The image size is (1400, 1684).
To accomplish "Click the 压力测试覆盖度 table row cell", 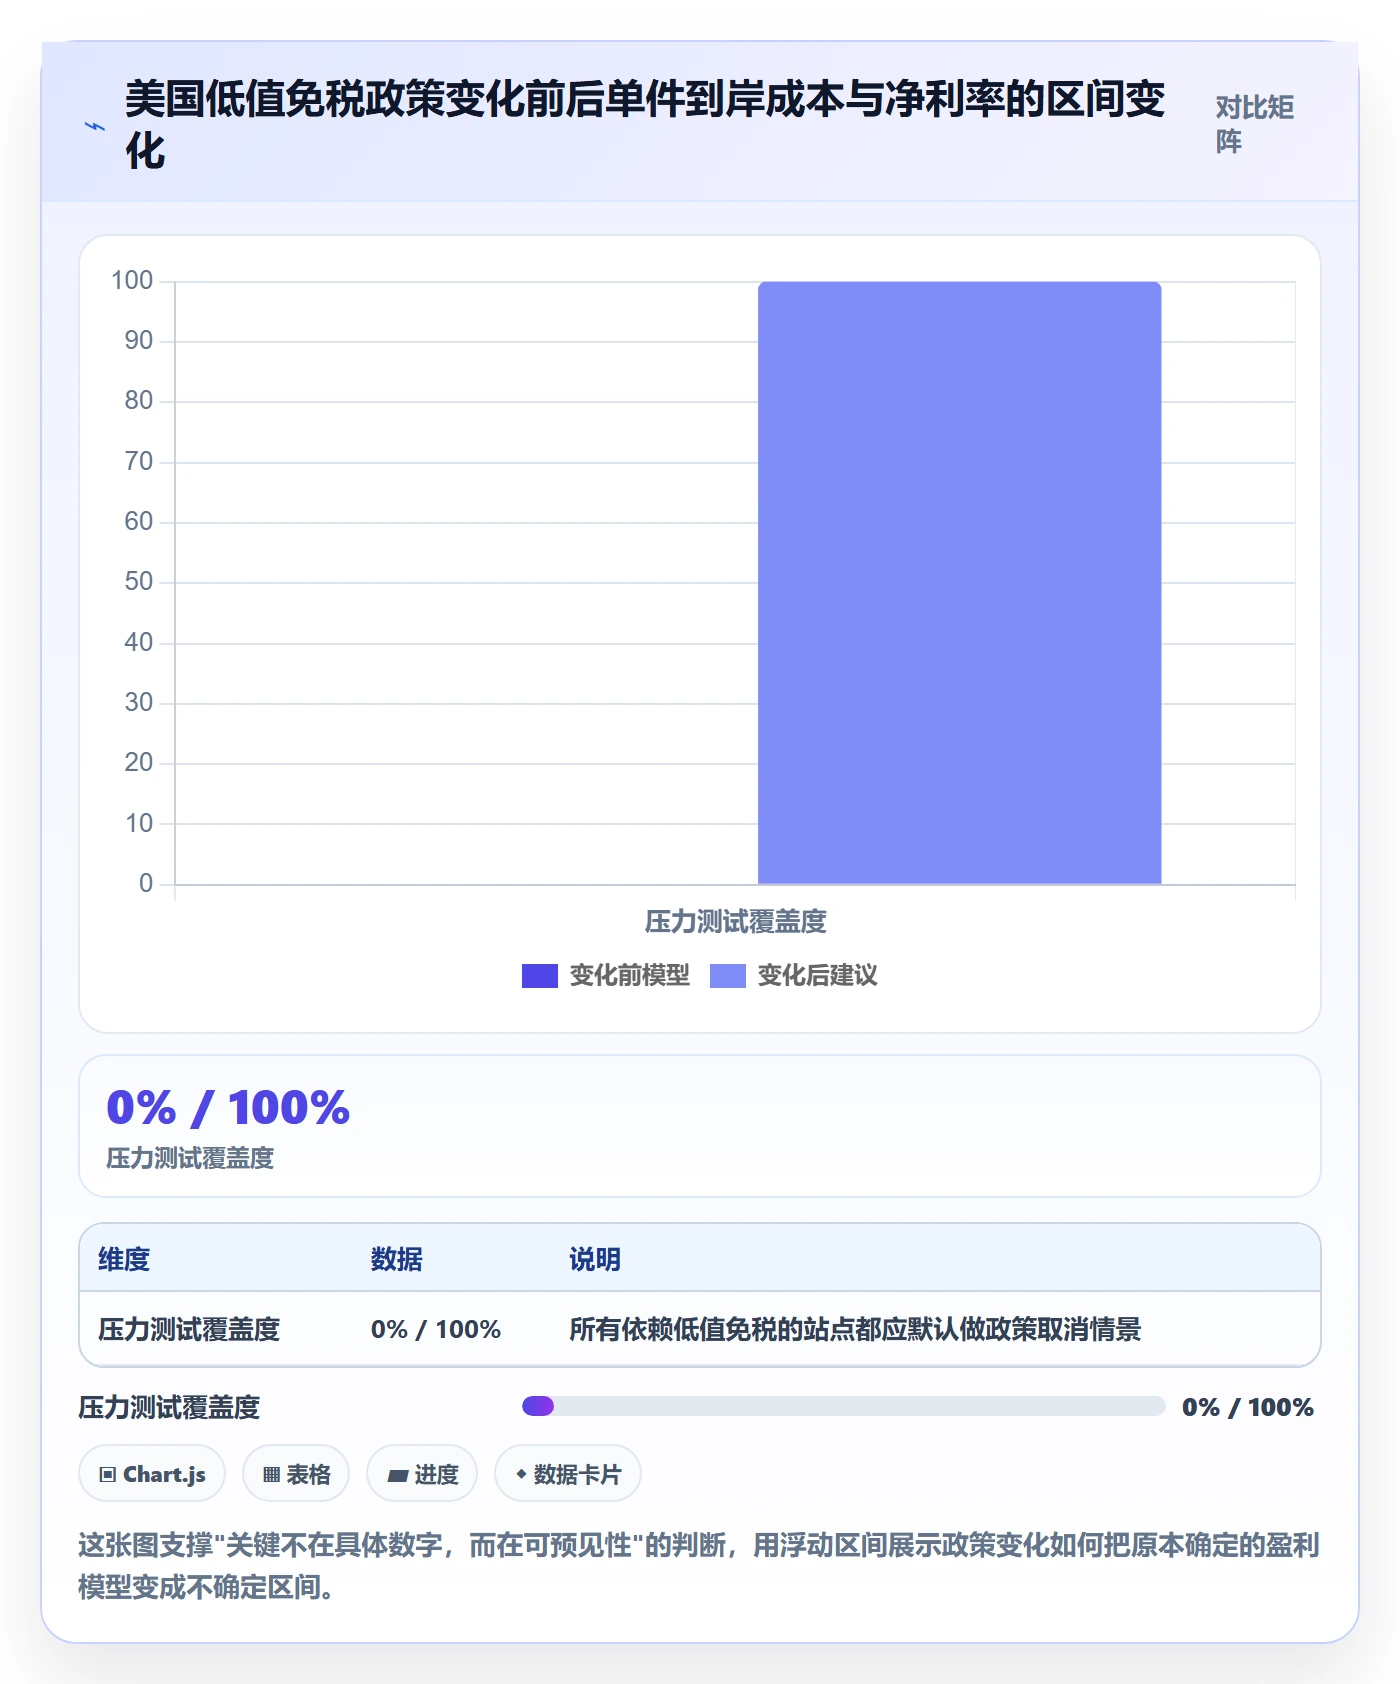I will pyautogui.click(x=189, y=1329).
